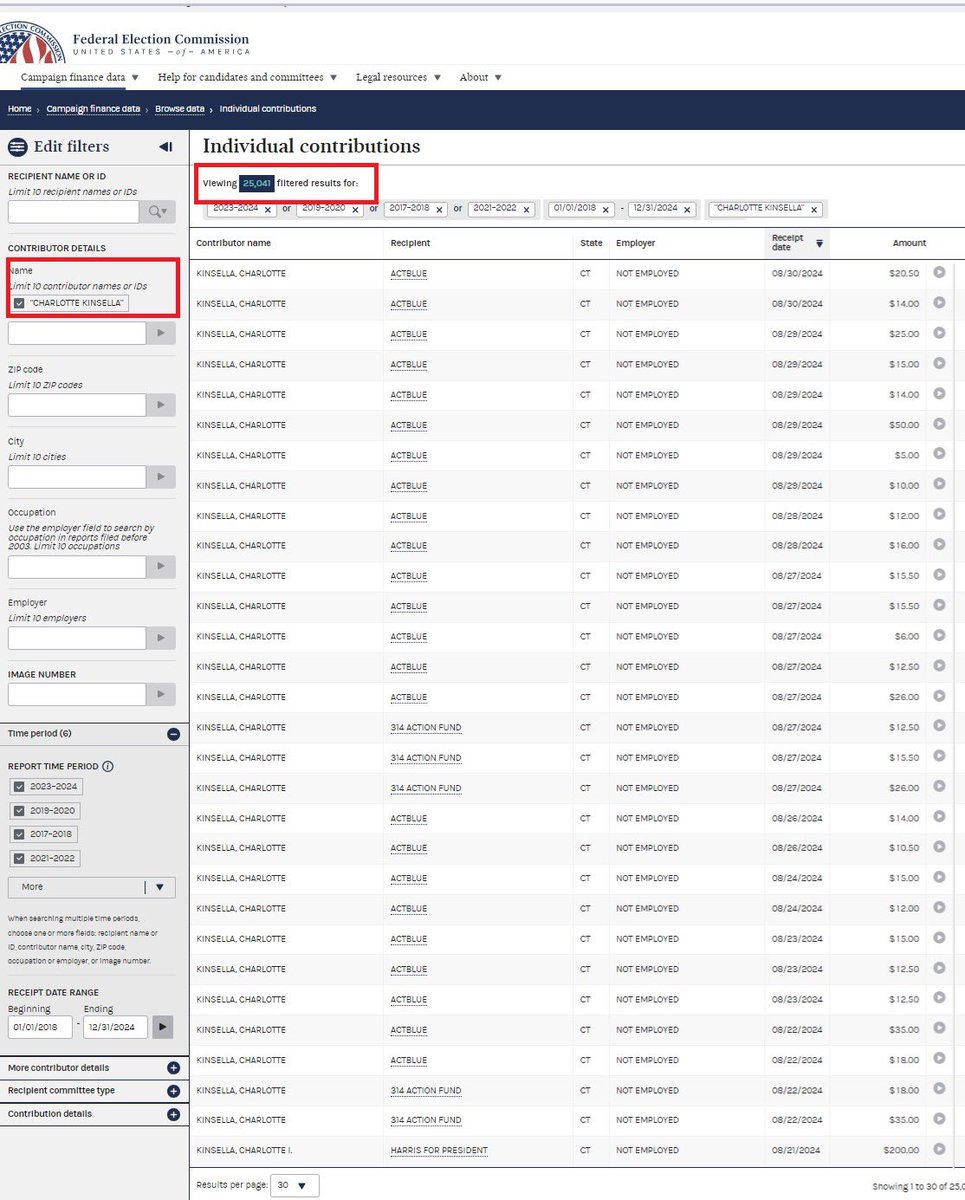Click the Image number input field
This screenshot has width=965, height=1200.
(77, 694)
